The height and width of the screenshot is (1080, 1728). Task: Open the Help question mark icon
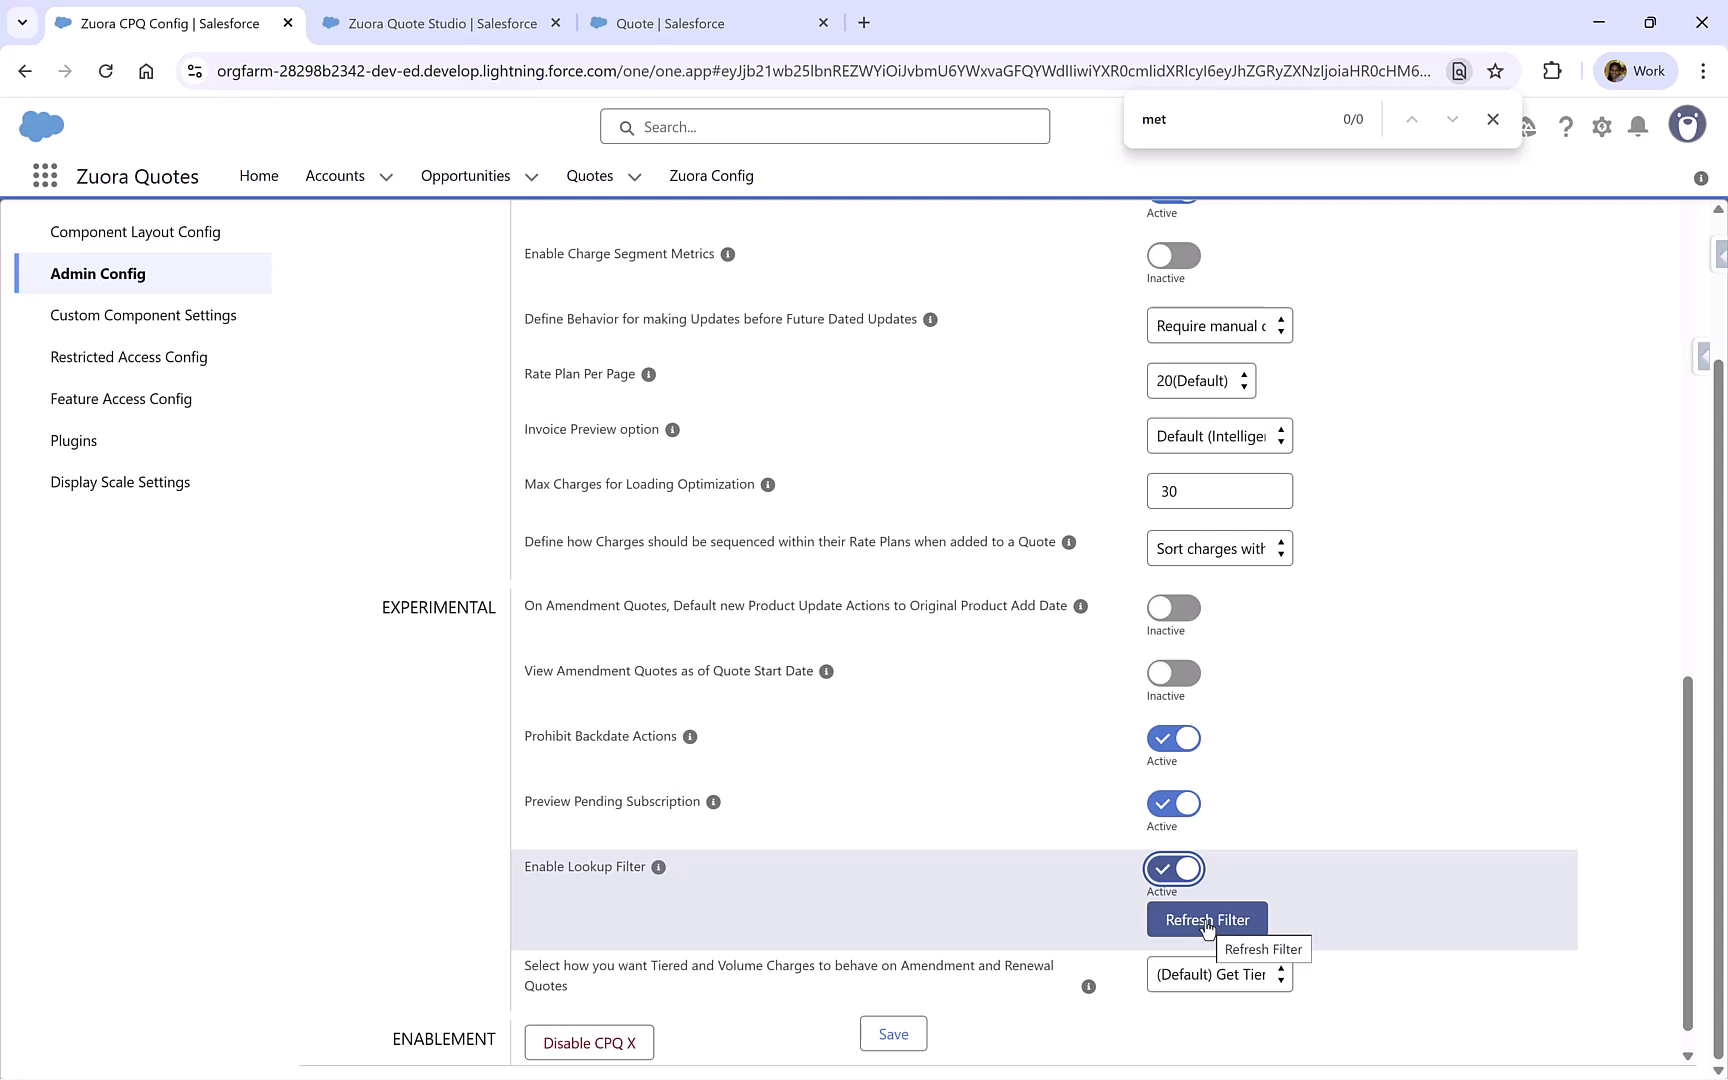tap(1566, 126)
